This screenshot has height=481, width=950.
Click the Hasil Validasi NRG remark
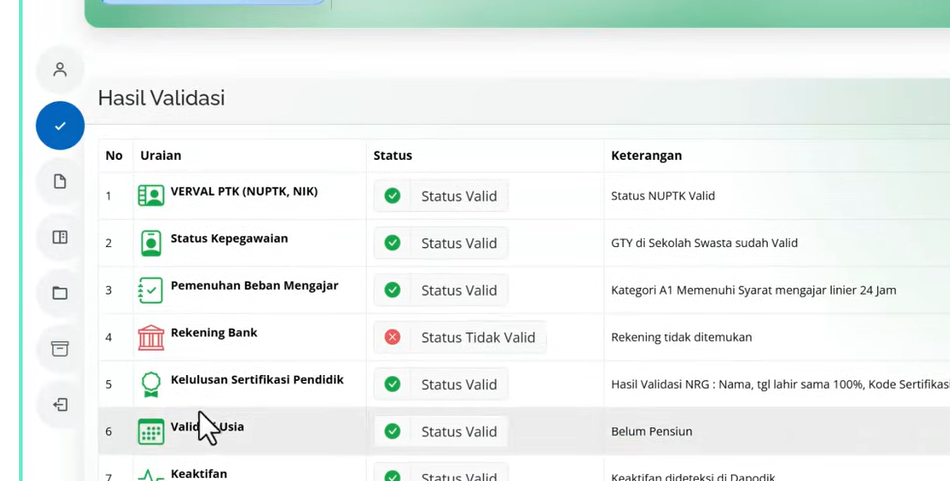(780, 384)
